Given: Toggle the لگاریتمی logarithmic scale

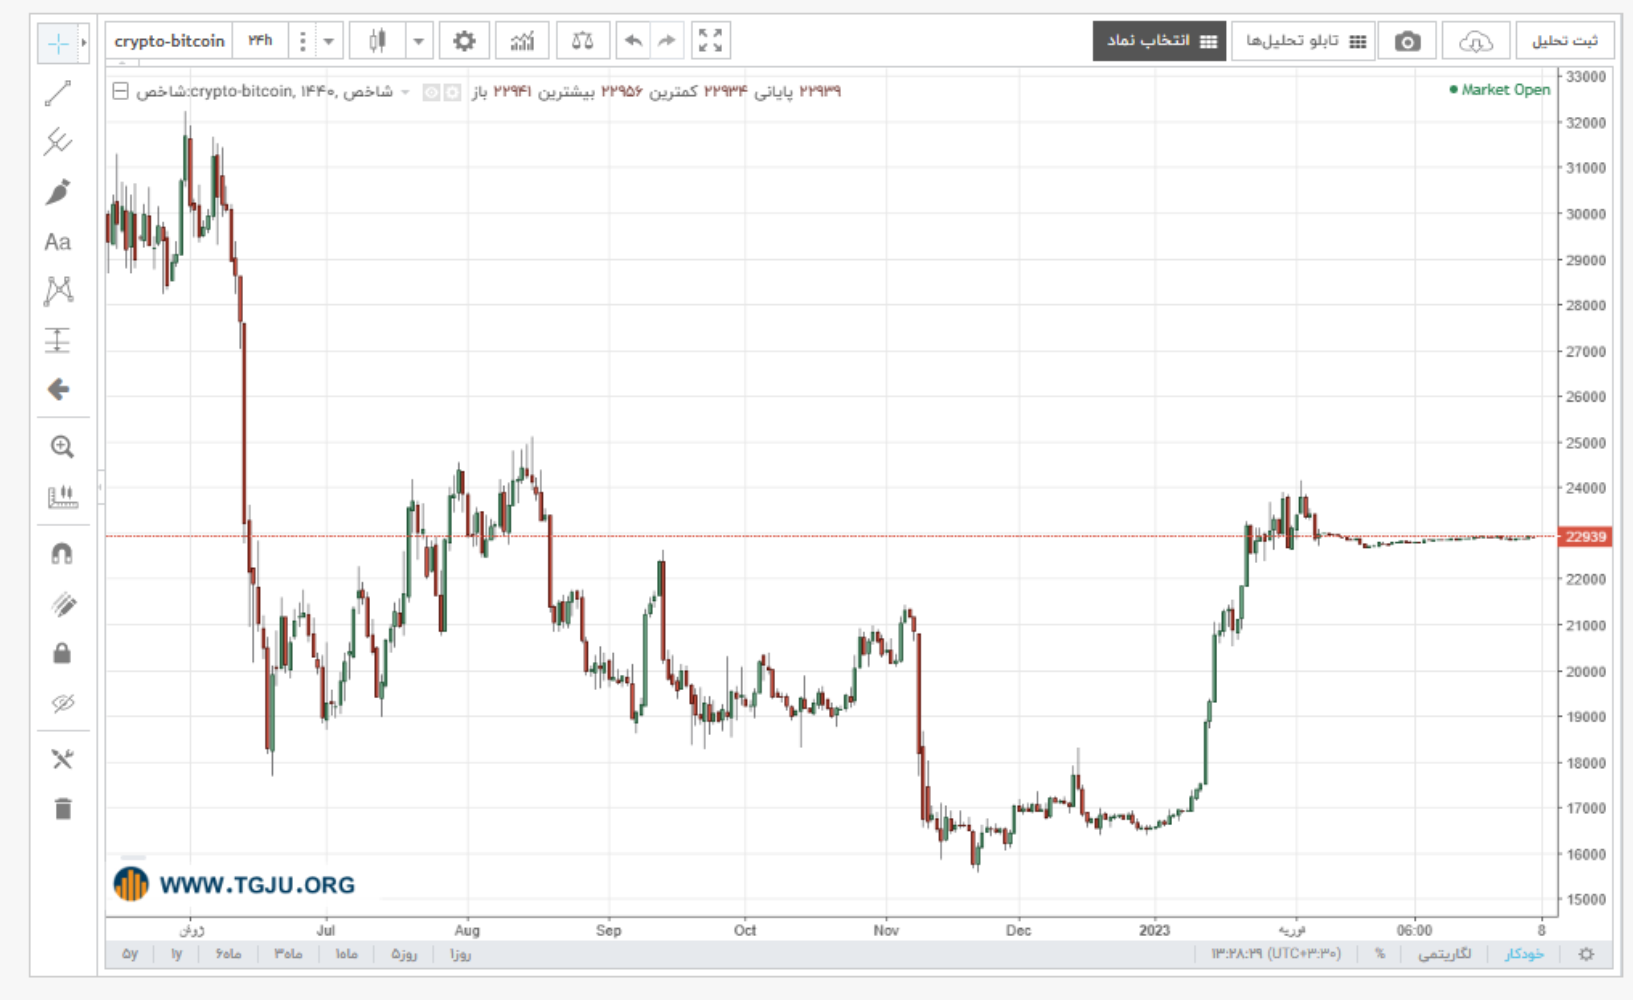Looking at the screenshot, I should 1444,954.
